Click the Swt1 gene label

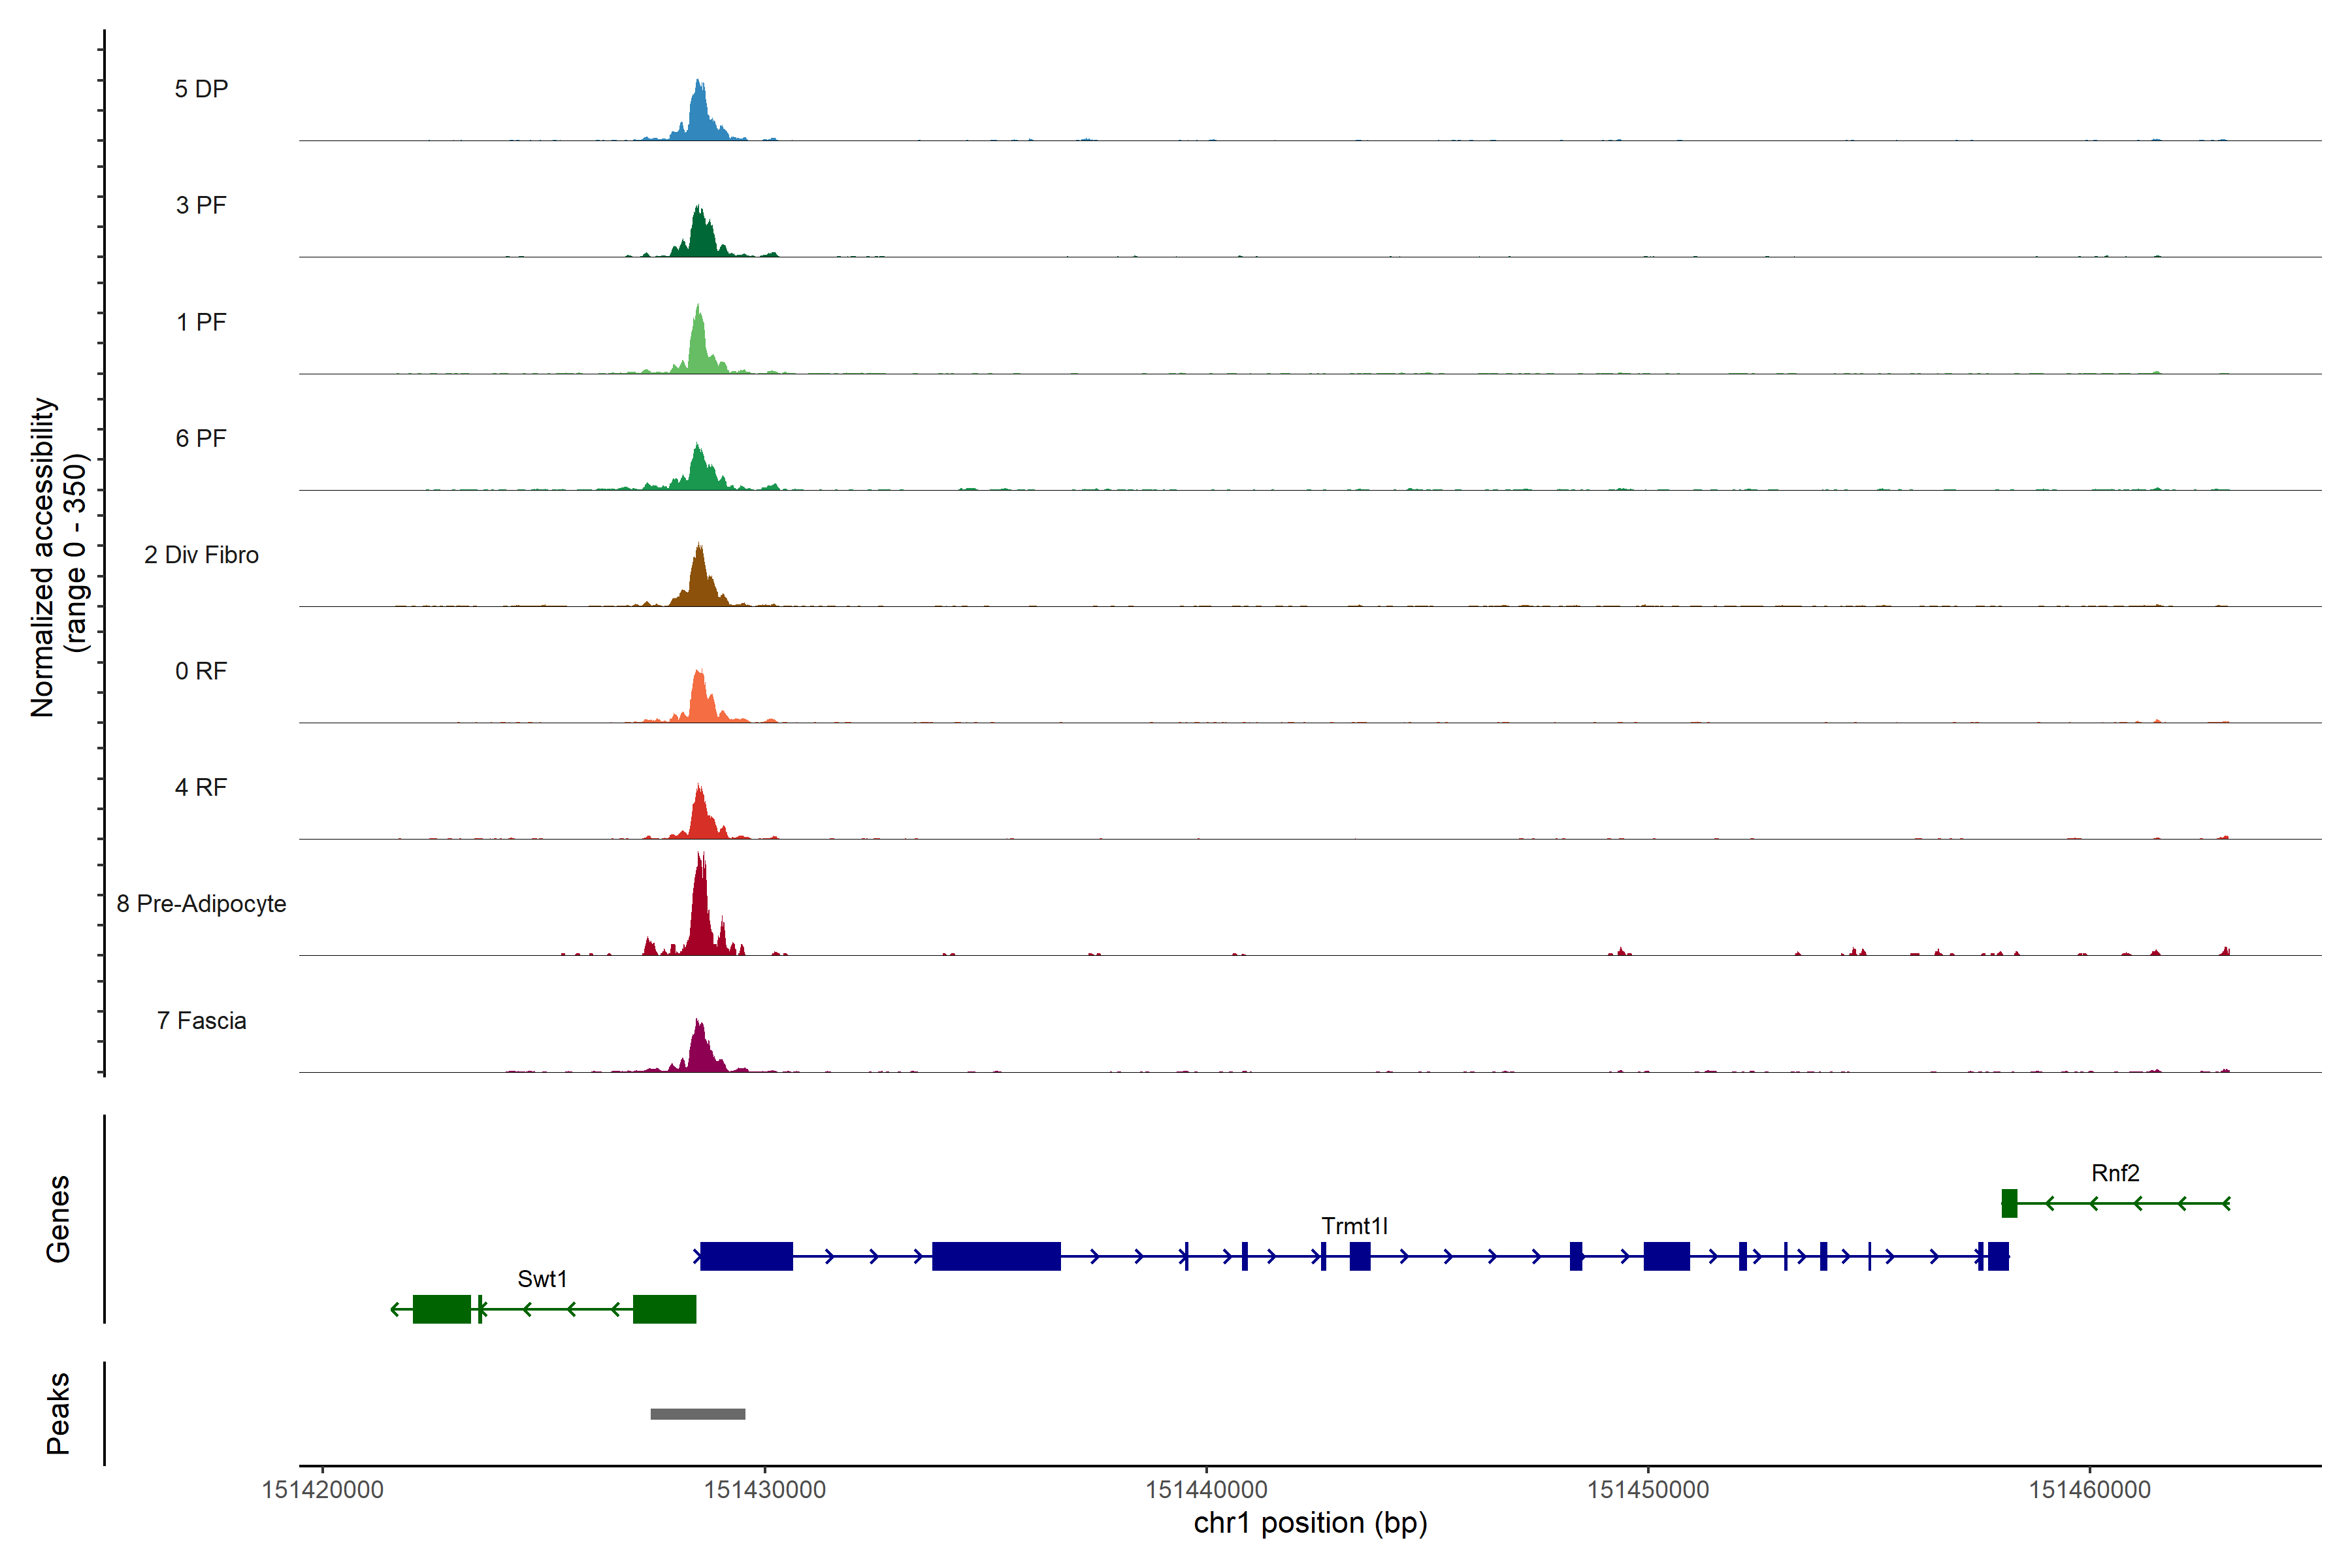tap(542, 1279)
